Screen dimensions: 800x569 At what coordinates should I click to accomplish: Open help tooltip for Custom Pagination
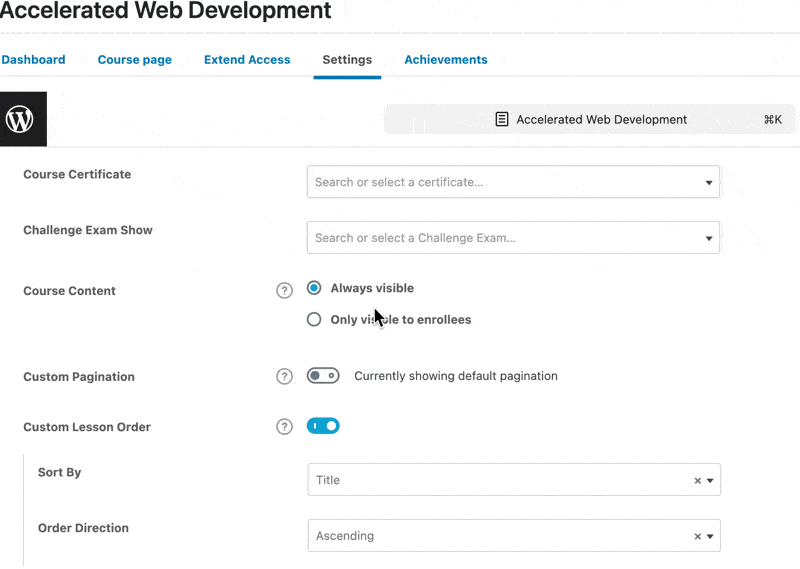click(x=284, y=377)
